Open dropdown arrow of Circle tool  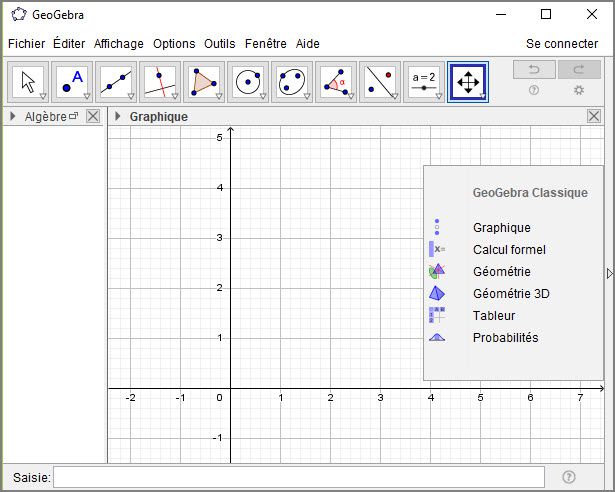pos(263,96)
